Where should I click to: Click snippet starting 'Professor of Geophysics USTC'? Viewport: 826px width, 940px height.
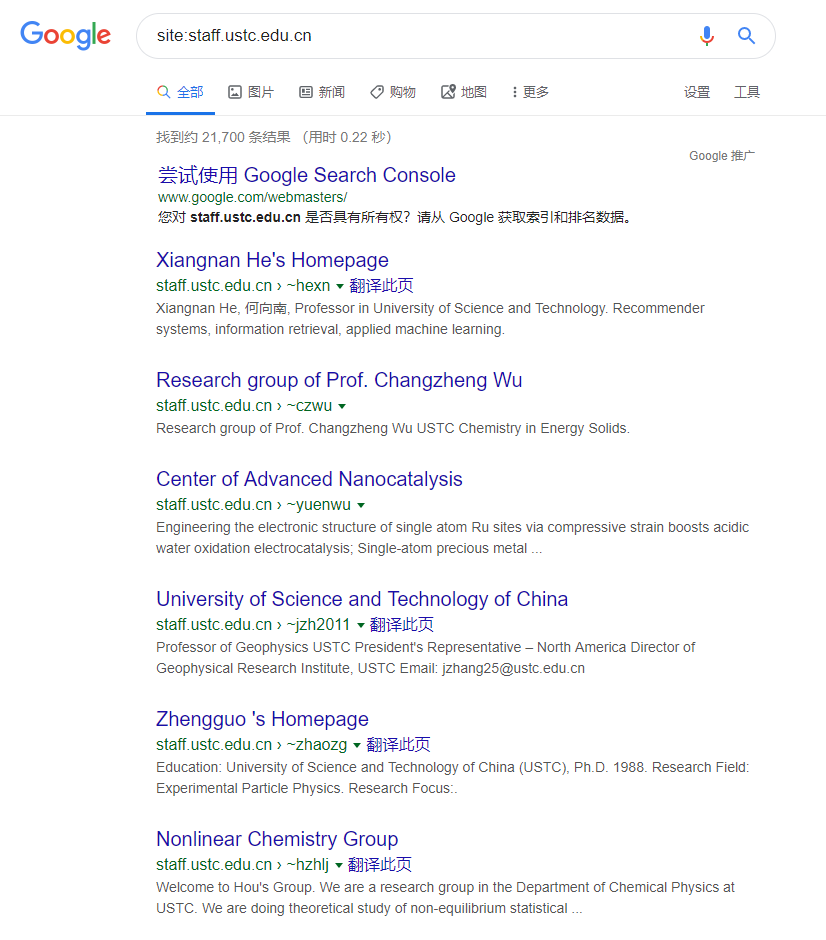[x=425, y=658]
